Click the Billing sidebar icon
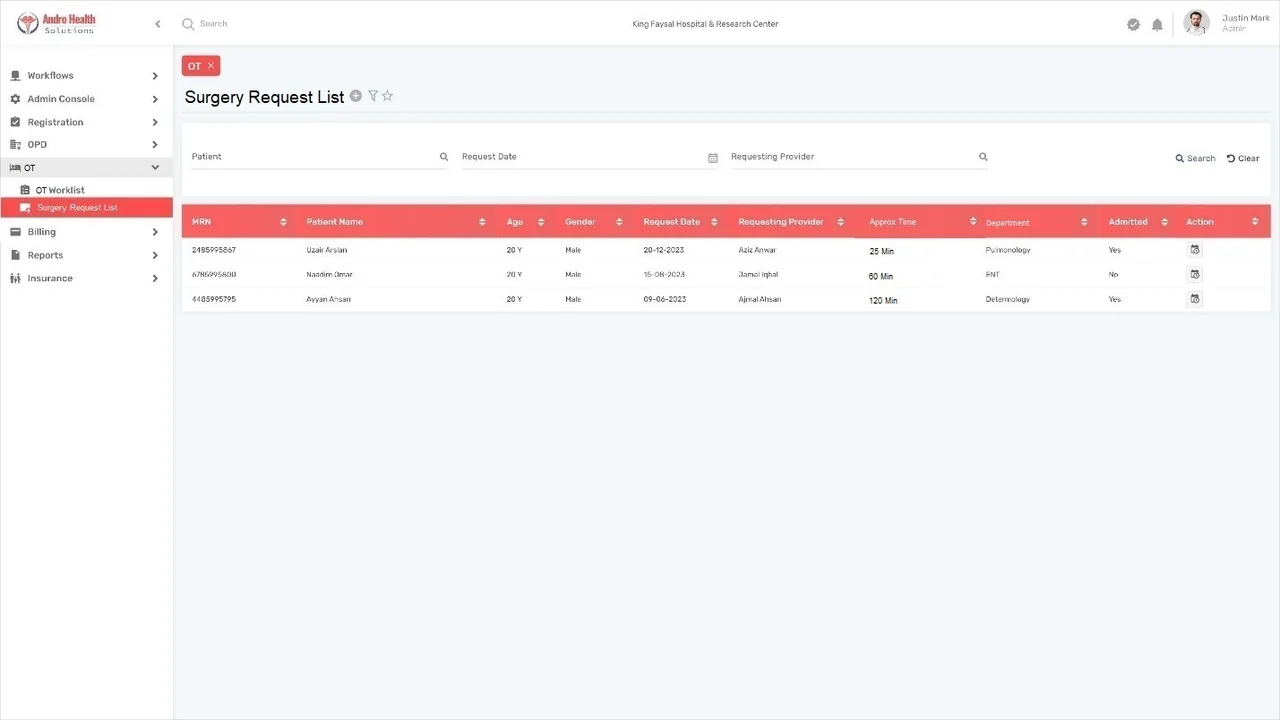The width and height of the screenshot is (1280, 720). pos(15,232)
